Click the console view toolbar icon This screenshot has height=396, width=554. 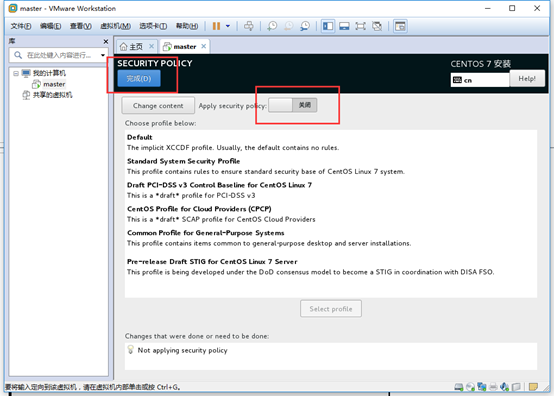[400, 26]
